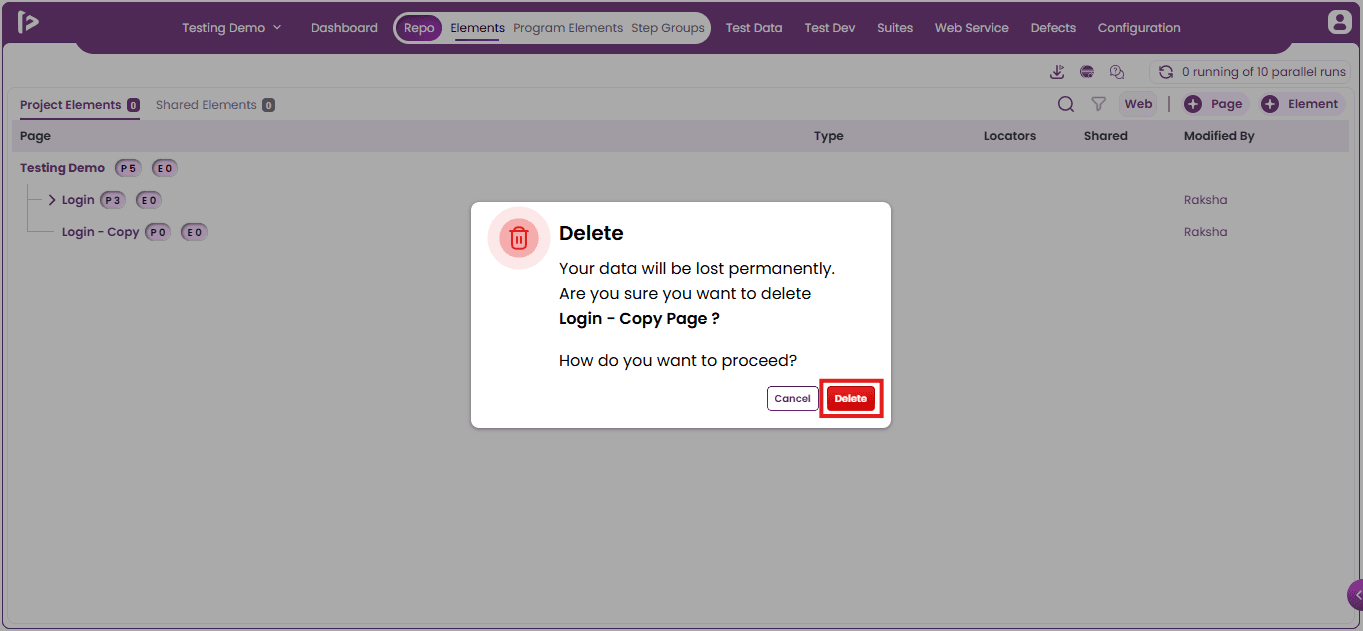Click 'Login - Copy Page ?' text in dialog
Screen dimensions: 1363x631
[x=639, y=319]
